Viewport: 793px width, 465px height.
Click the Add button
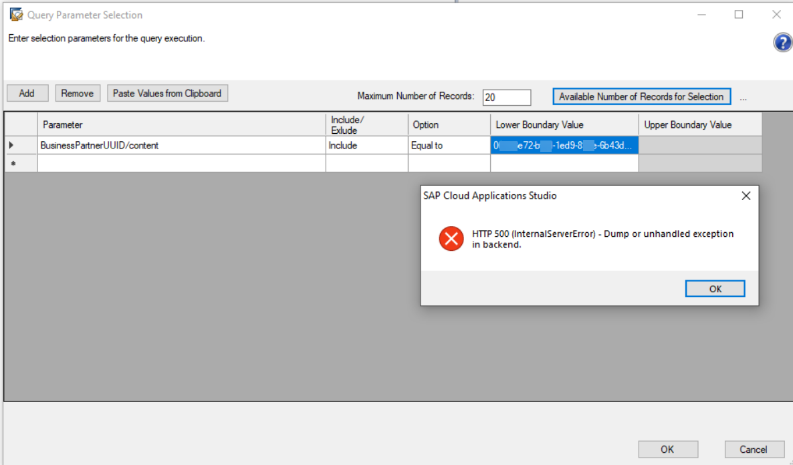(27, 93)
